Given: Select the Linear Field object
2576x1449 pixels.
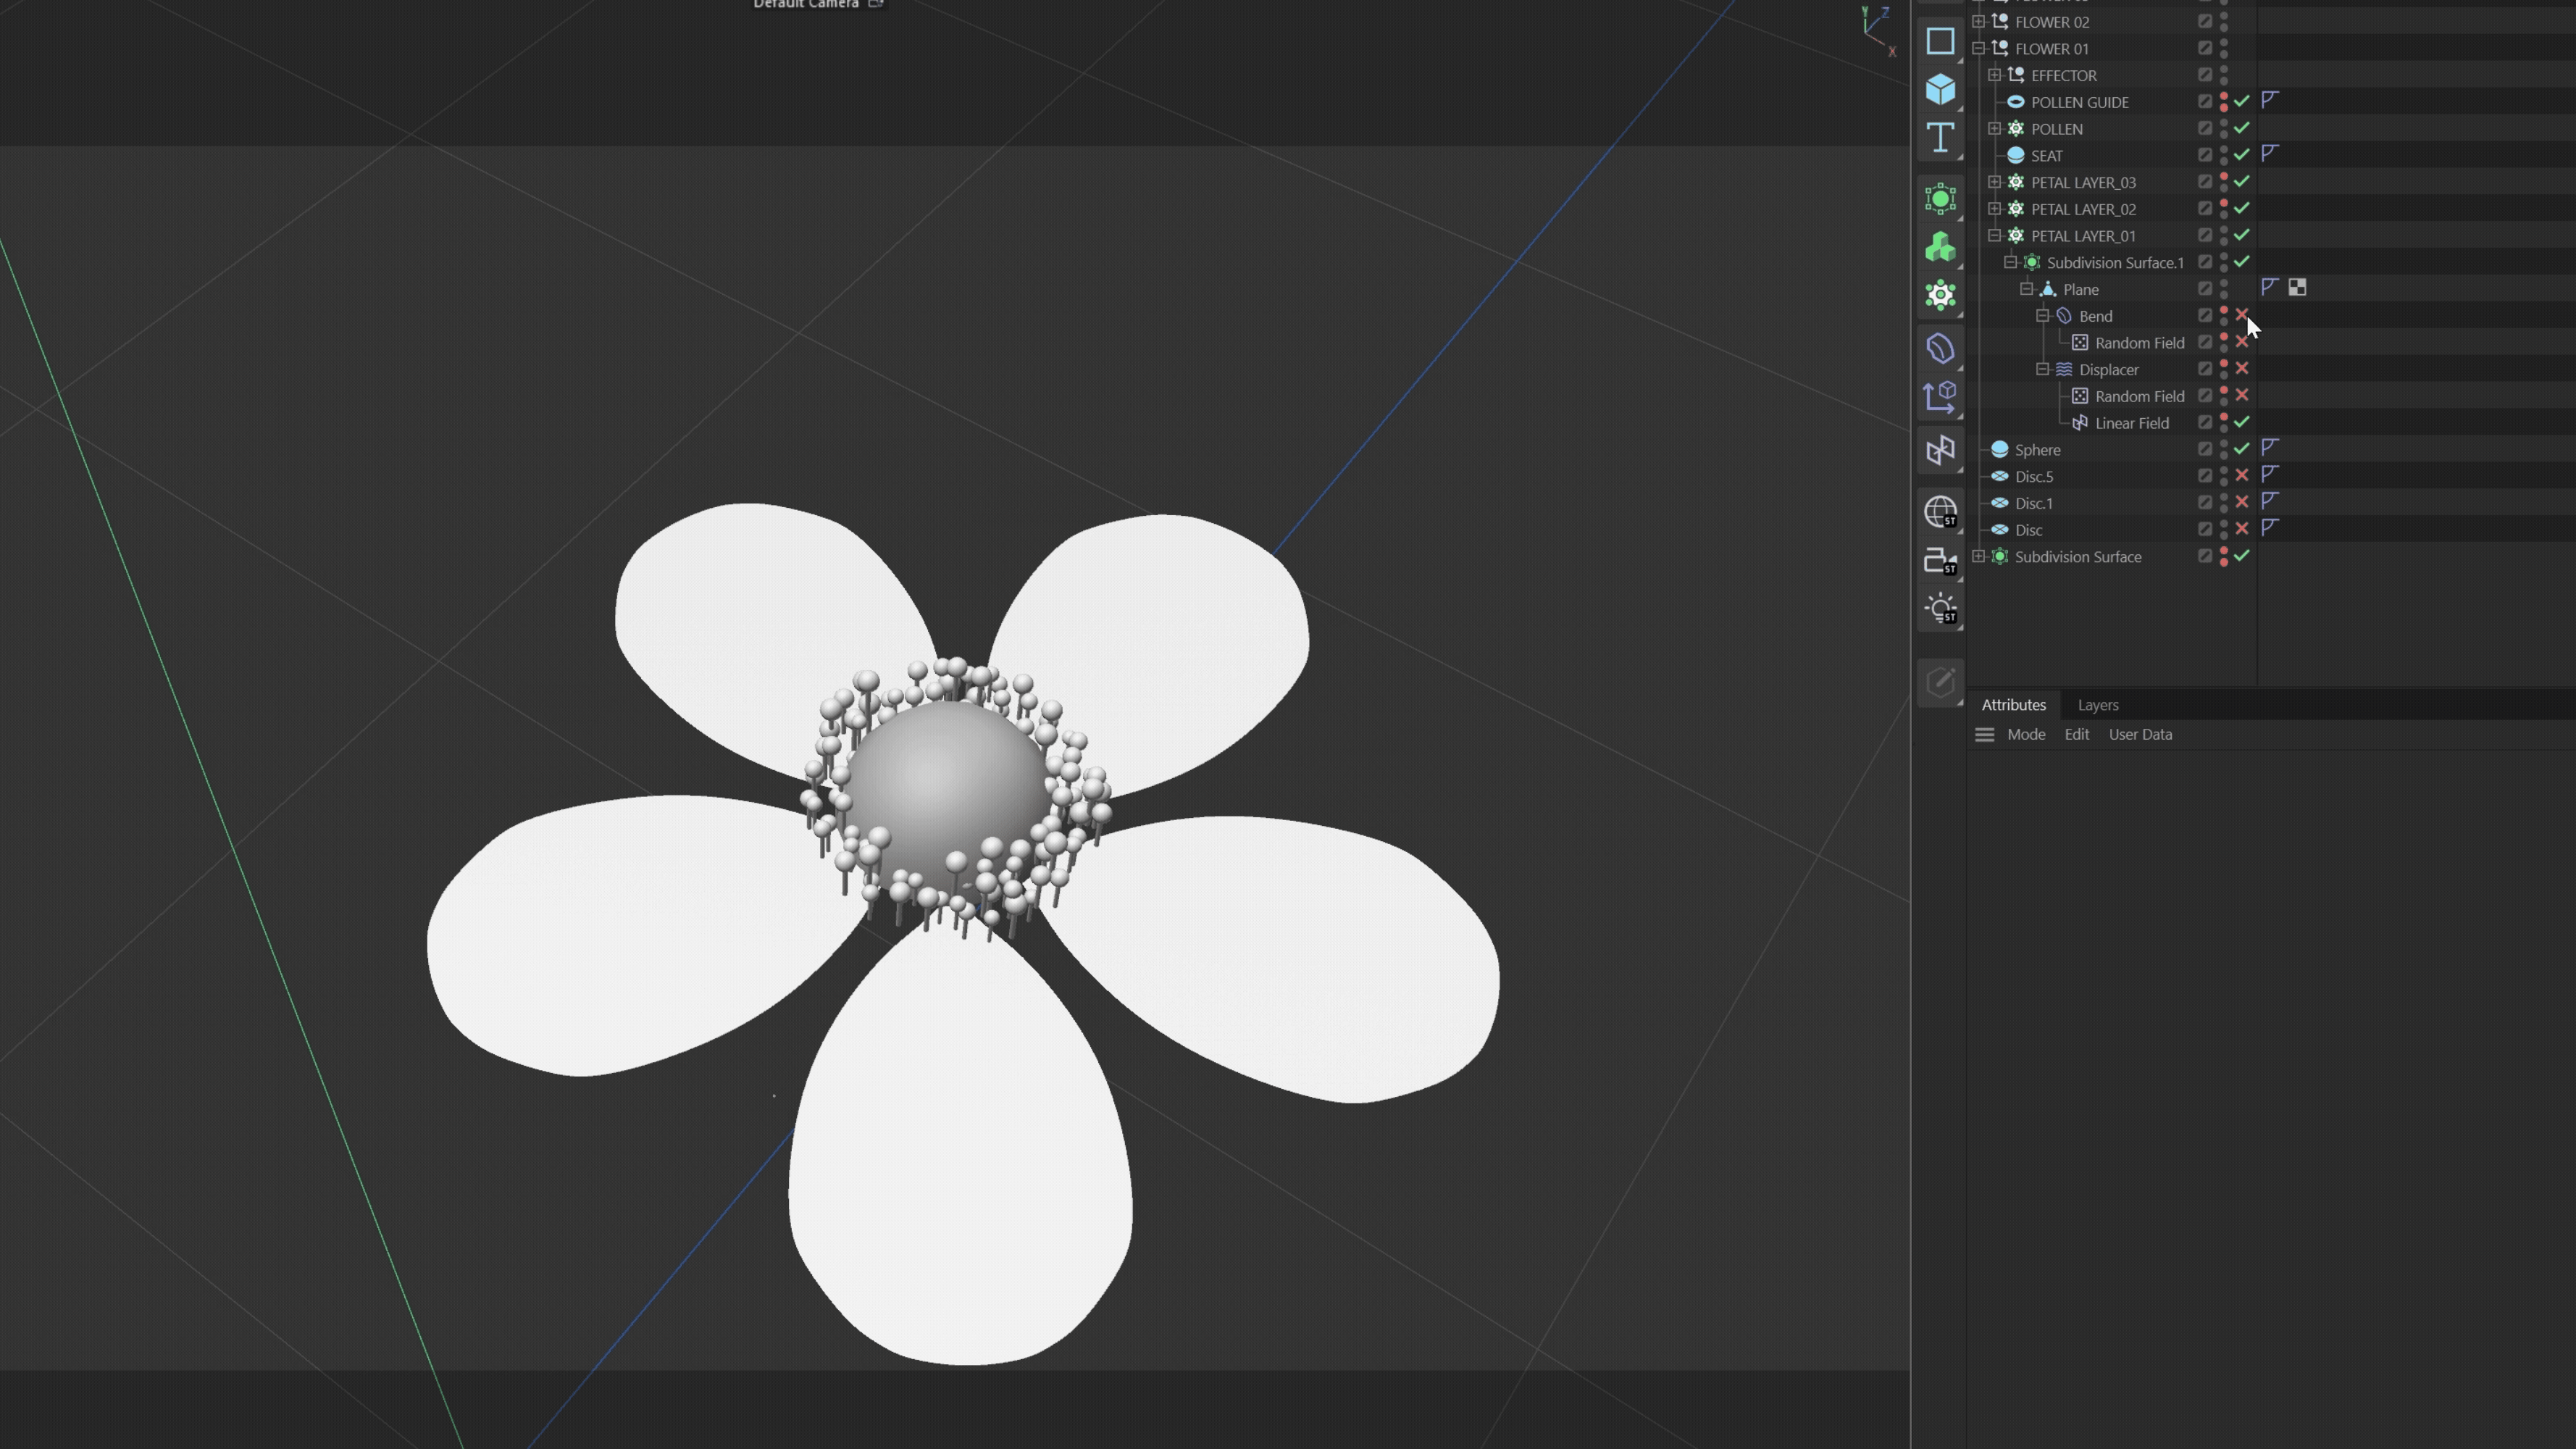Looking at the screenshot, I should pos(2133,423).
